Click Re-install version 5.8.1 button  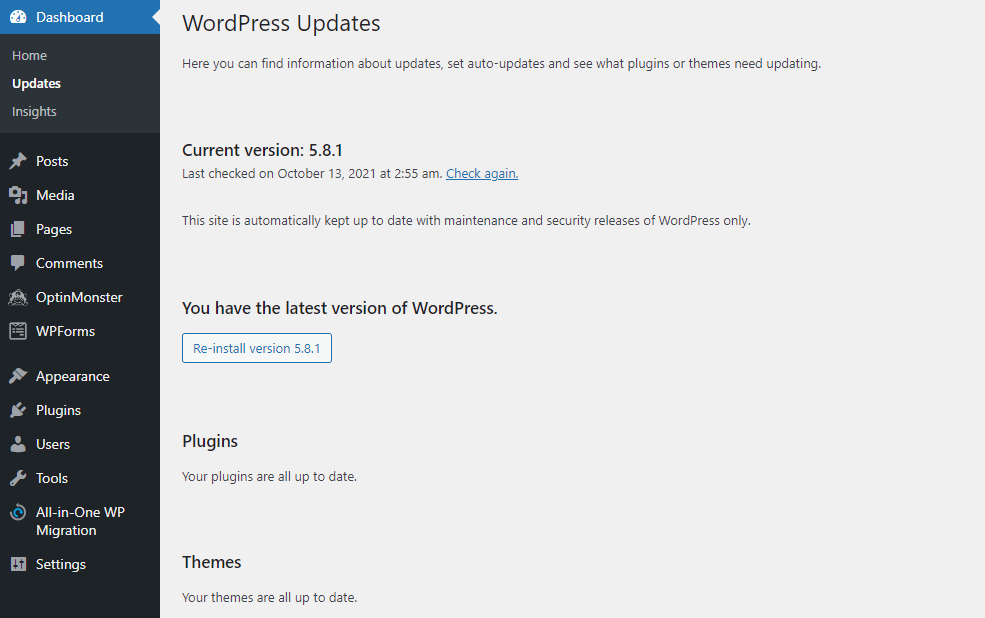pos(257,348)
